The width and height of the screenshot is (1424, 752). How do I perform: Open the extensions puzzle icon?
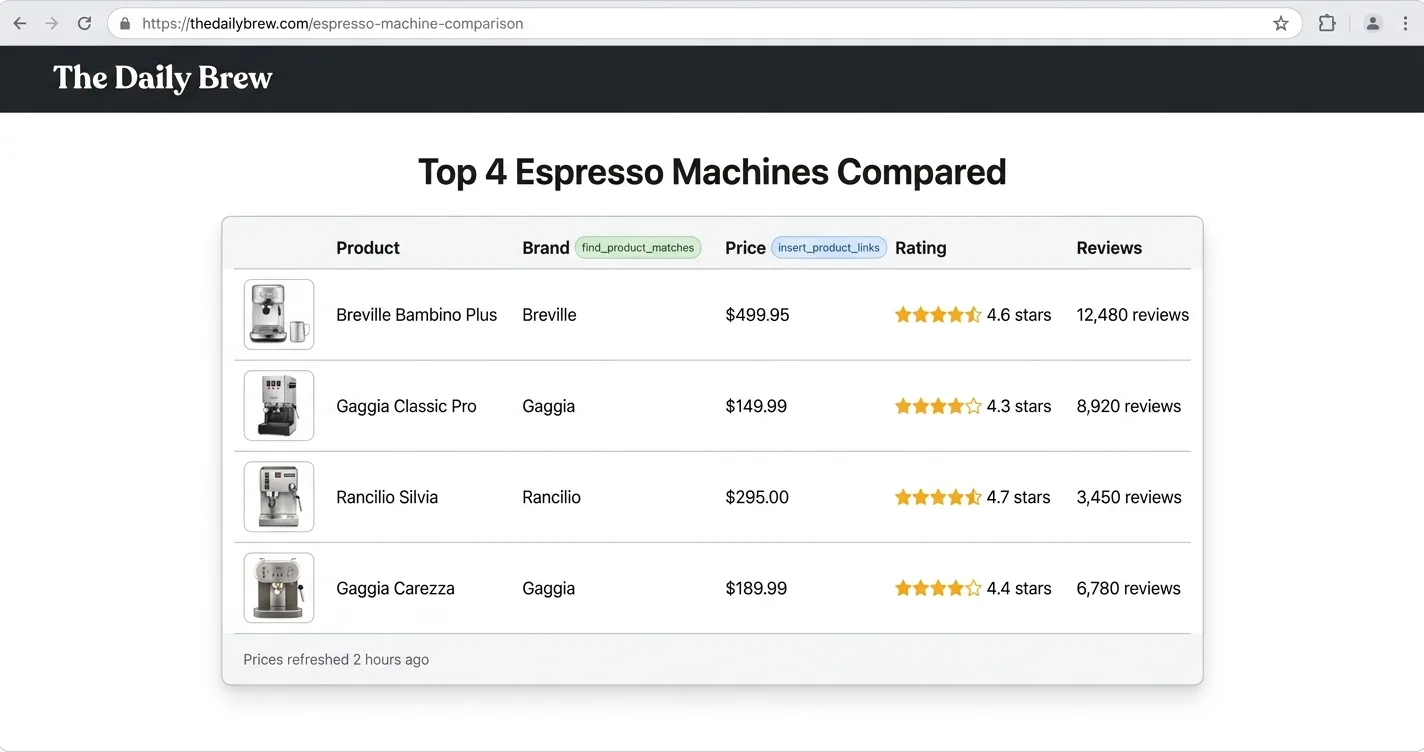tap(1327, 23)
